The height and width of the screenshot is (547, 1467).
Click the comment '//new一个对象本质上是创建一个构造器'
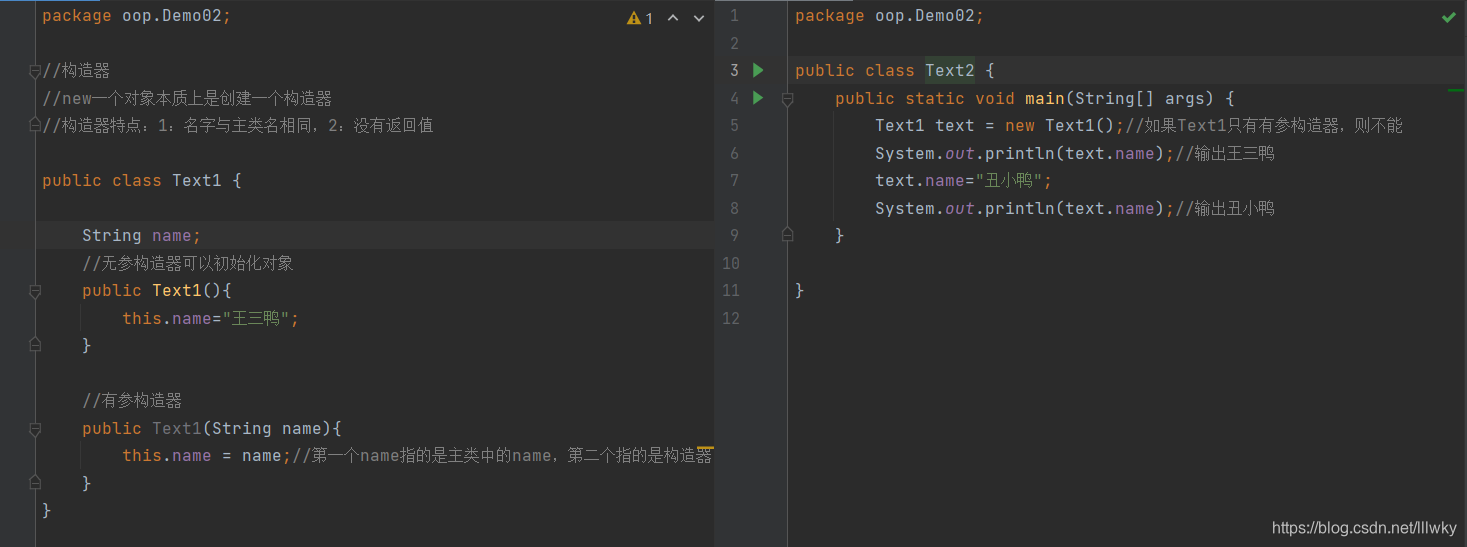187,99
